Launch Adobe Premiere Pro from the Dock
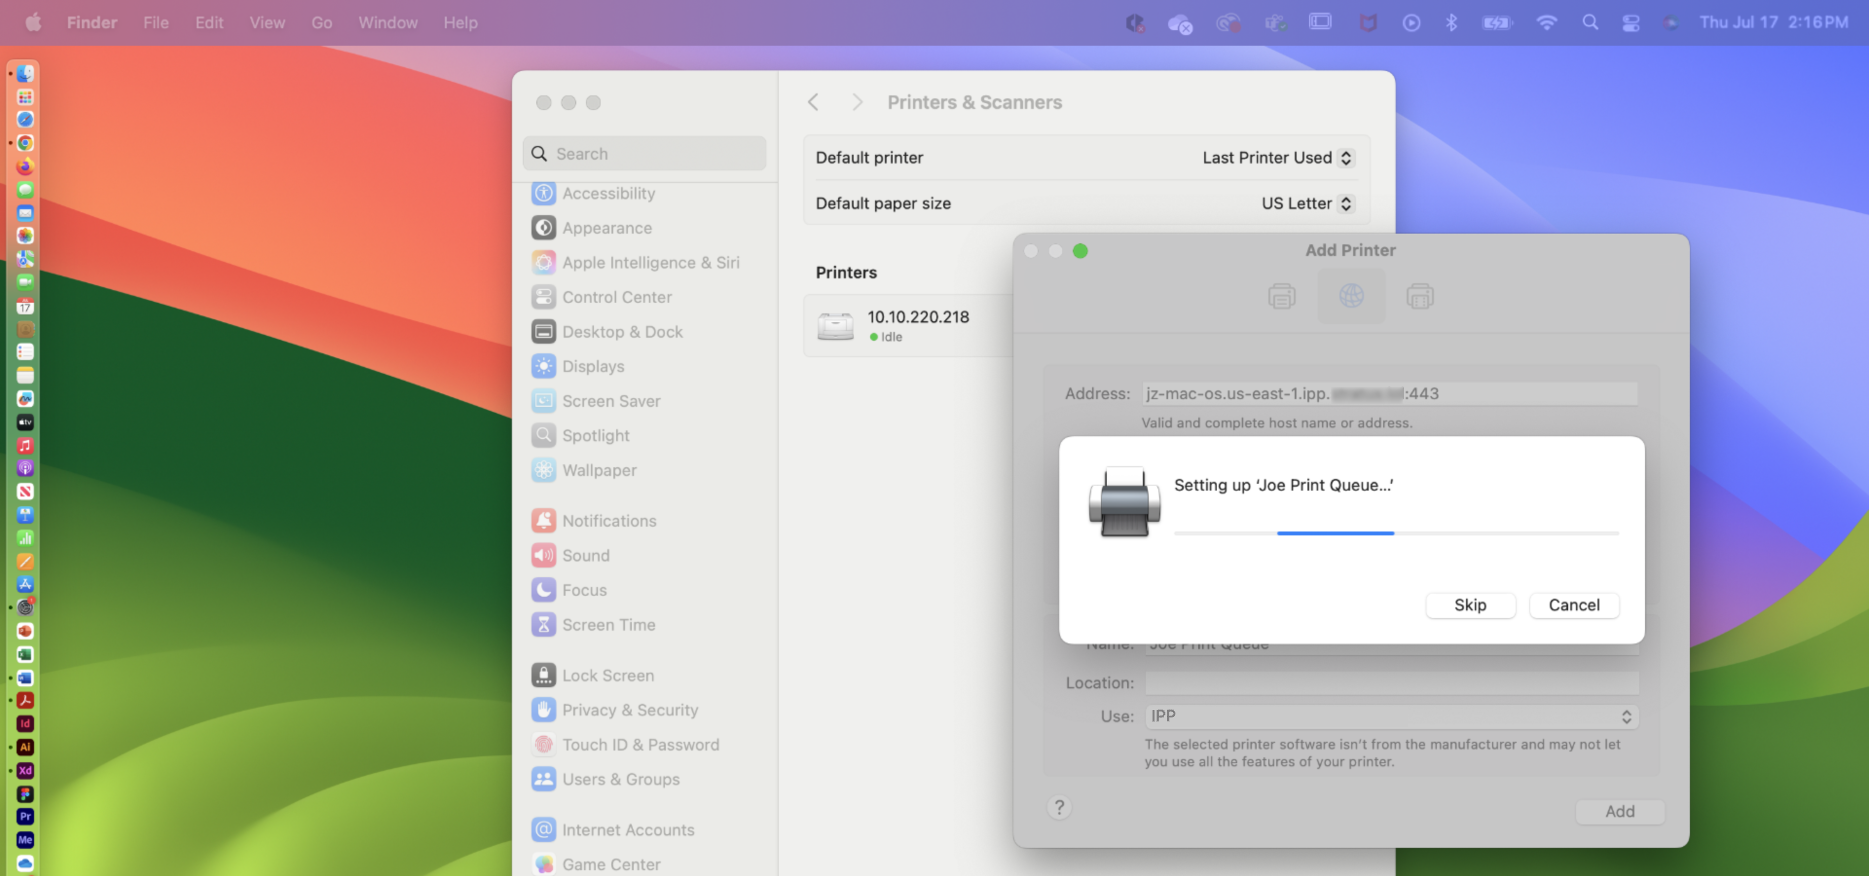Image resolution: width=1869 pixels, height=876 pixels. point(25,817)
